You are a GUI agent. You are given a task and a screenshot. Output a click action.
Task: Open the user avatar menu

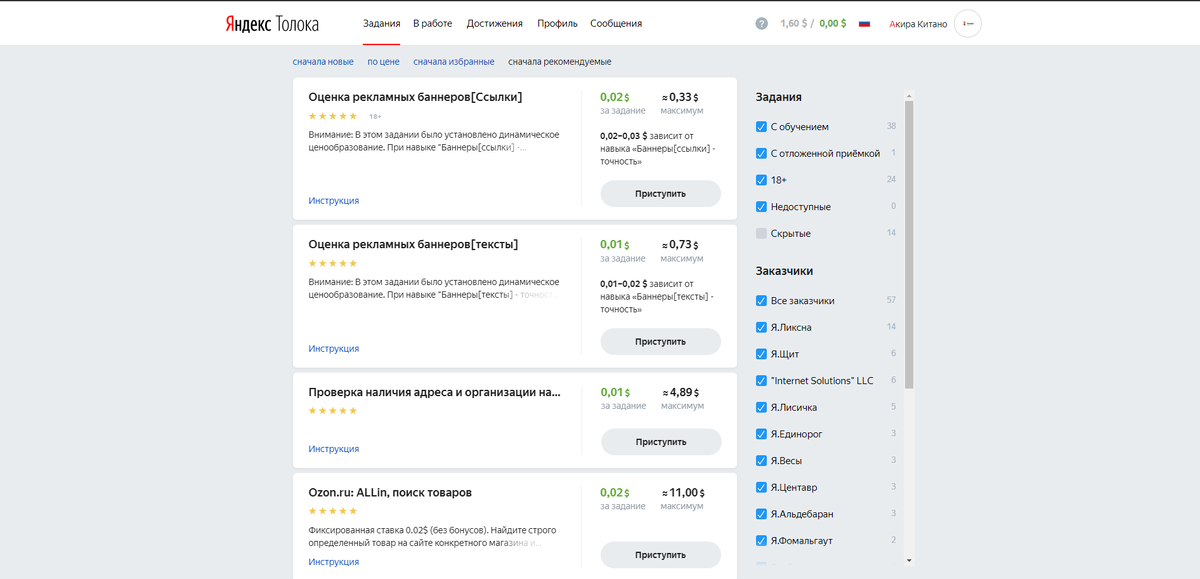point(968,24)
